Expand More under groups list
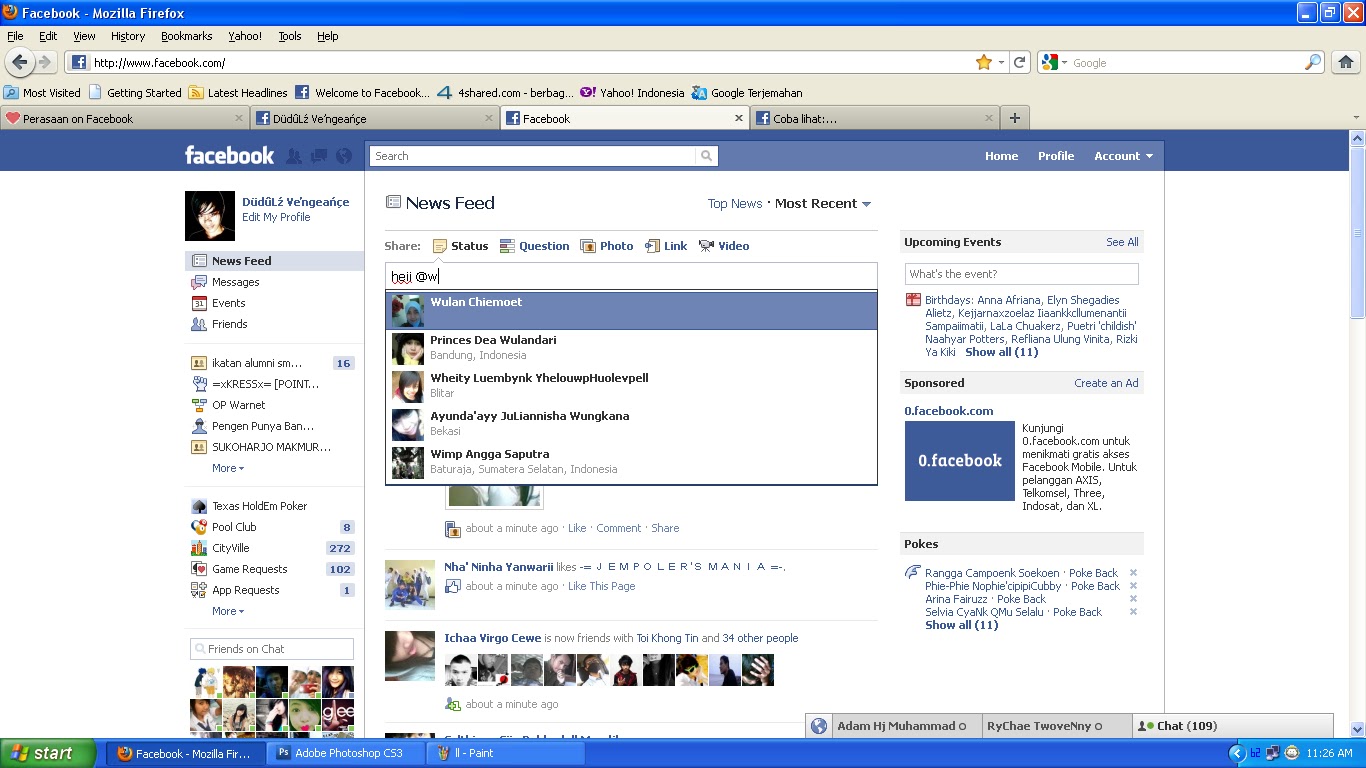The height and width of the screenshot is (768, 1366). click(x=228, y=468)
